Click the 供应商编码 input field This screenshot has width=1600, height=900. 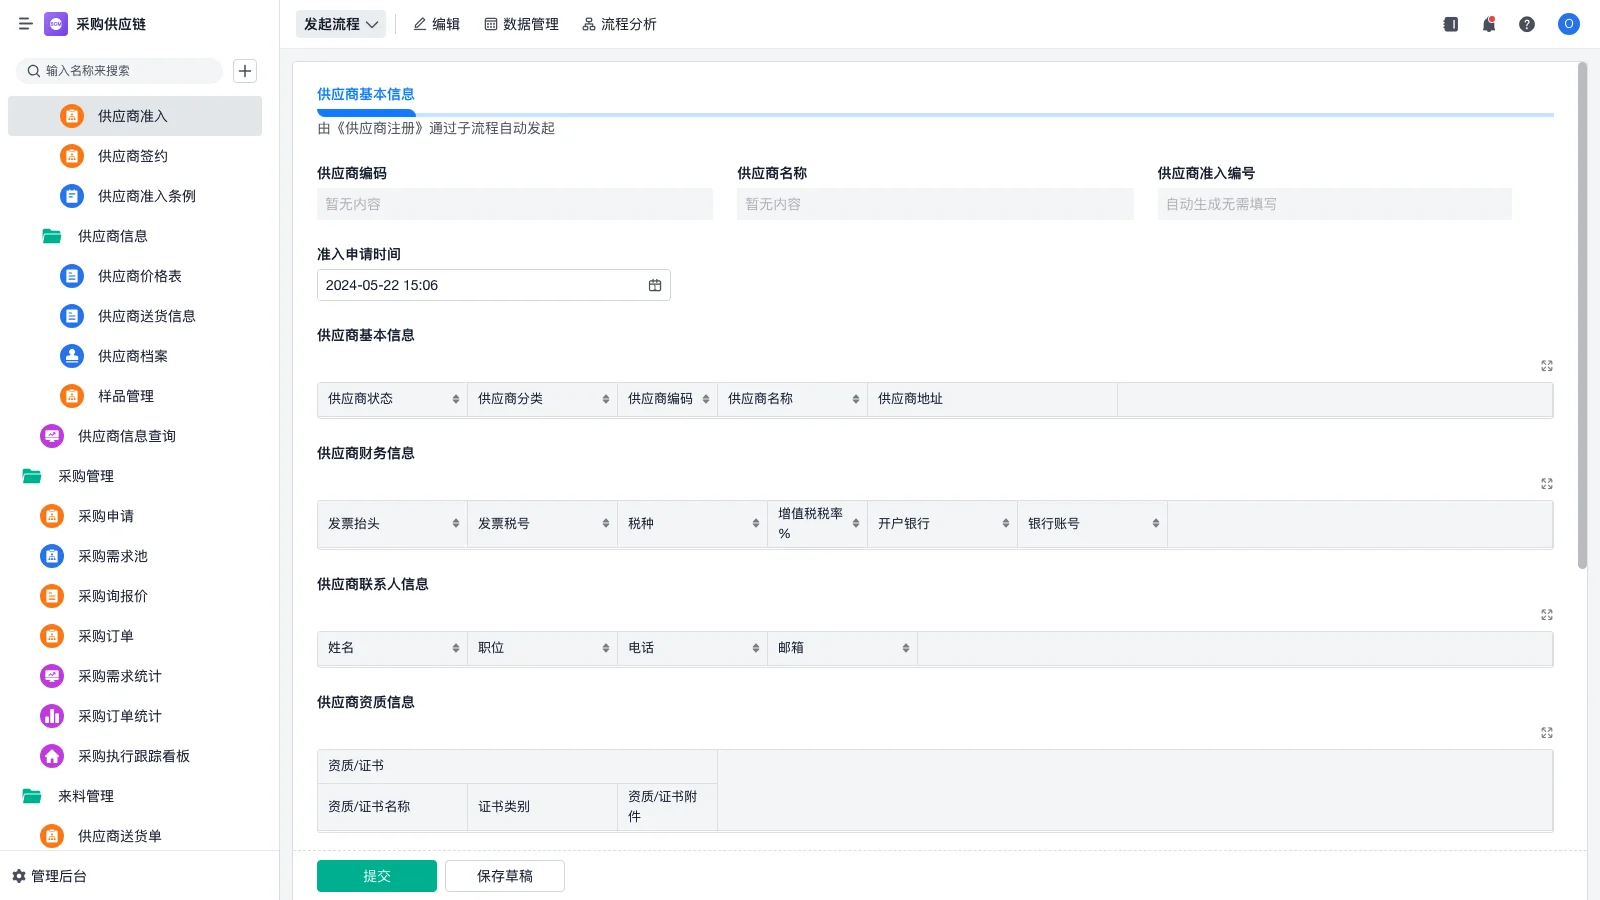(515, 204)
